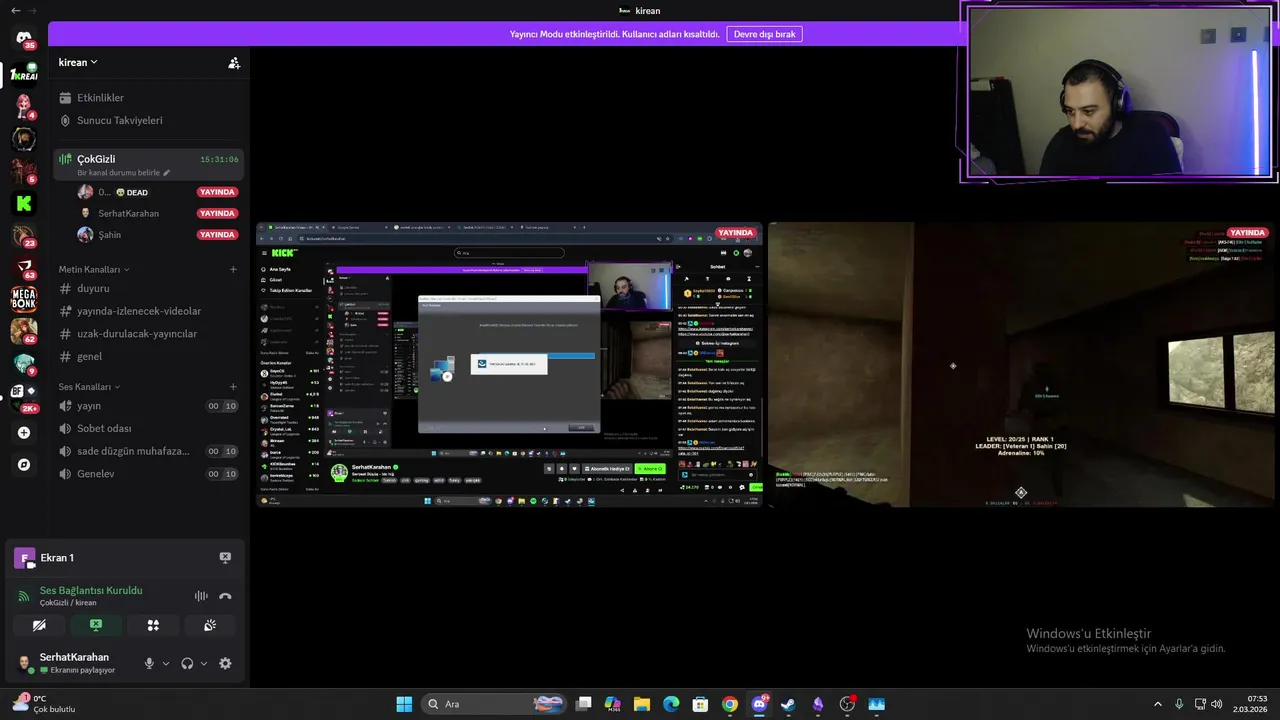Screen dimensions: 1280x720
Task: Open weather widget Çok bulutlu
Action: pos(44,704)
